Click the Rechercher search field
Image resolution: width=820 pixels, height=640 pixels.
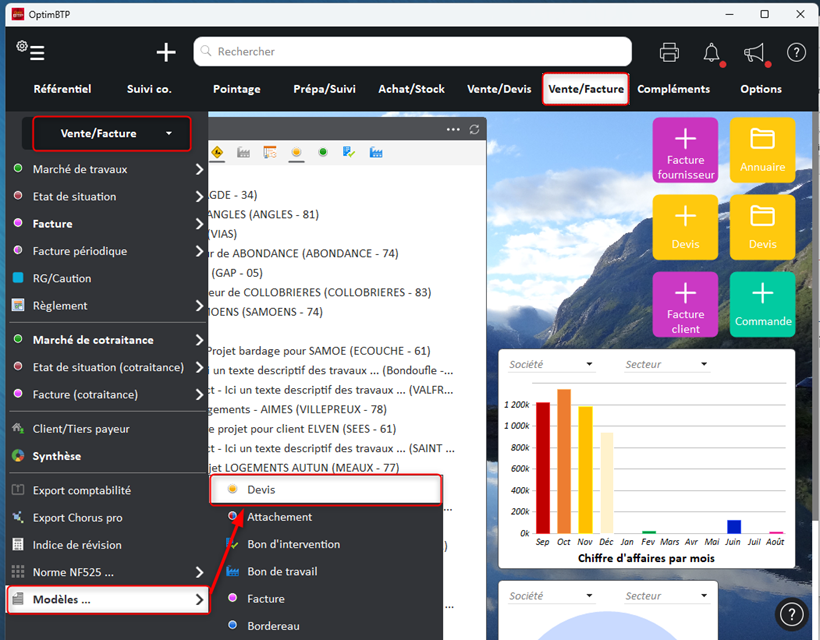tap(412, 52)
